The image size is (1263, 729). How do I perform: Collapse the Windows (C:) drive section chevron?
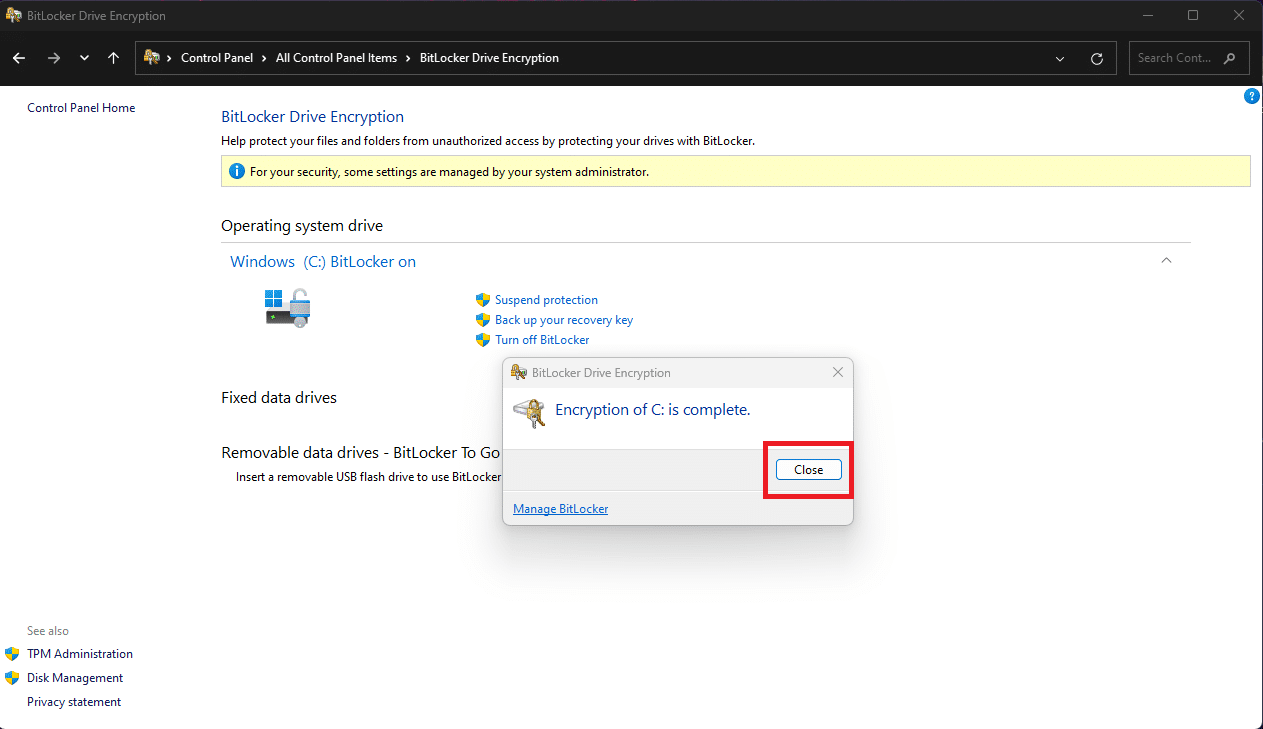[1166, 260]
